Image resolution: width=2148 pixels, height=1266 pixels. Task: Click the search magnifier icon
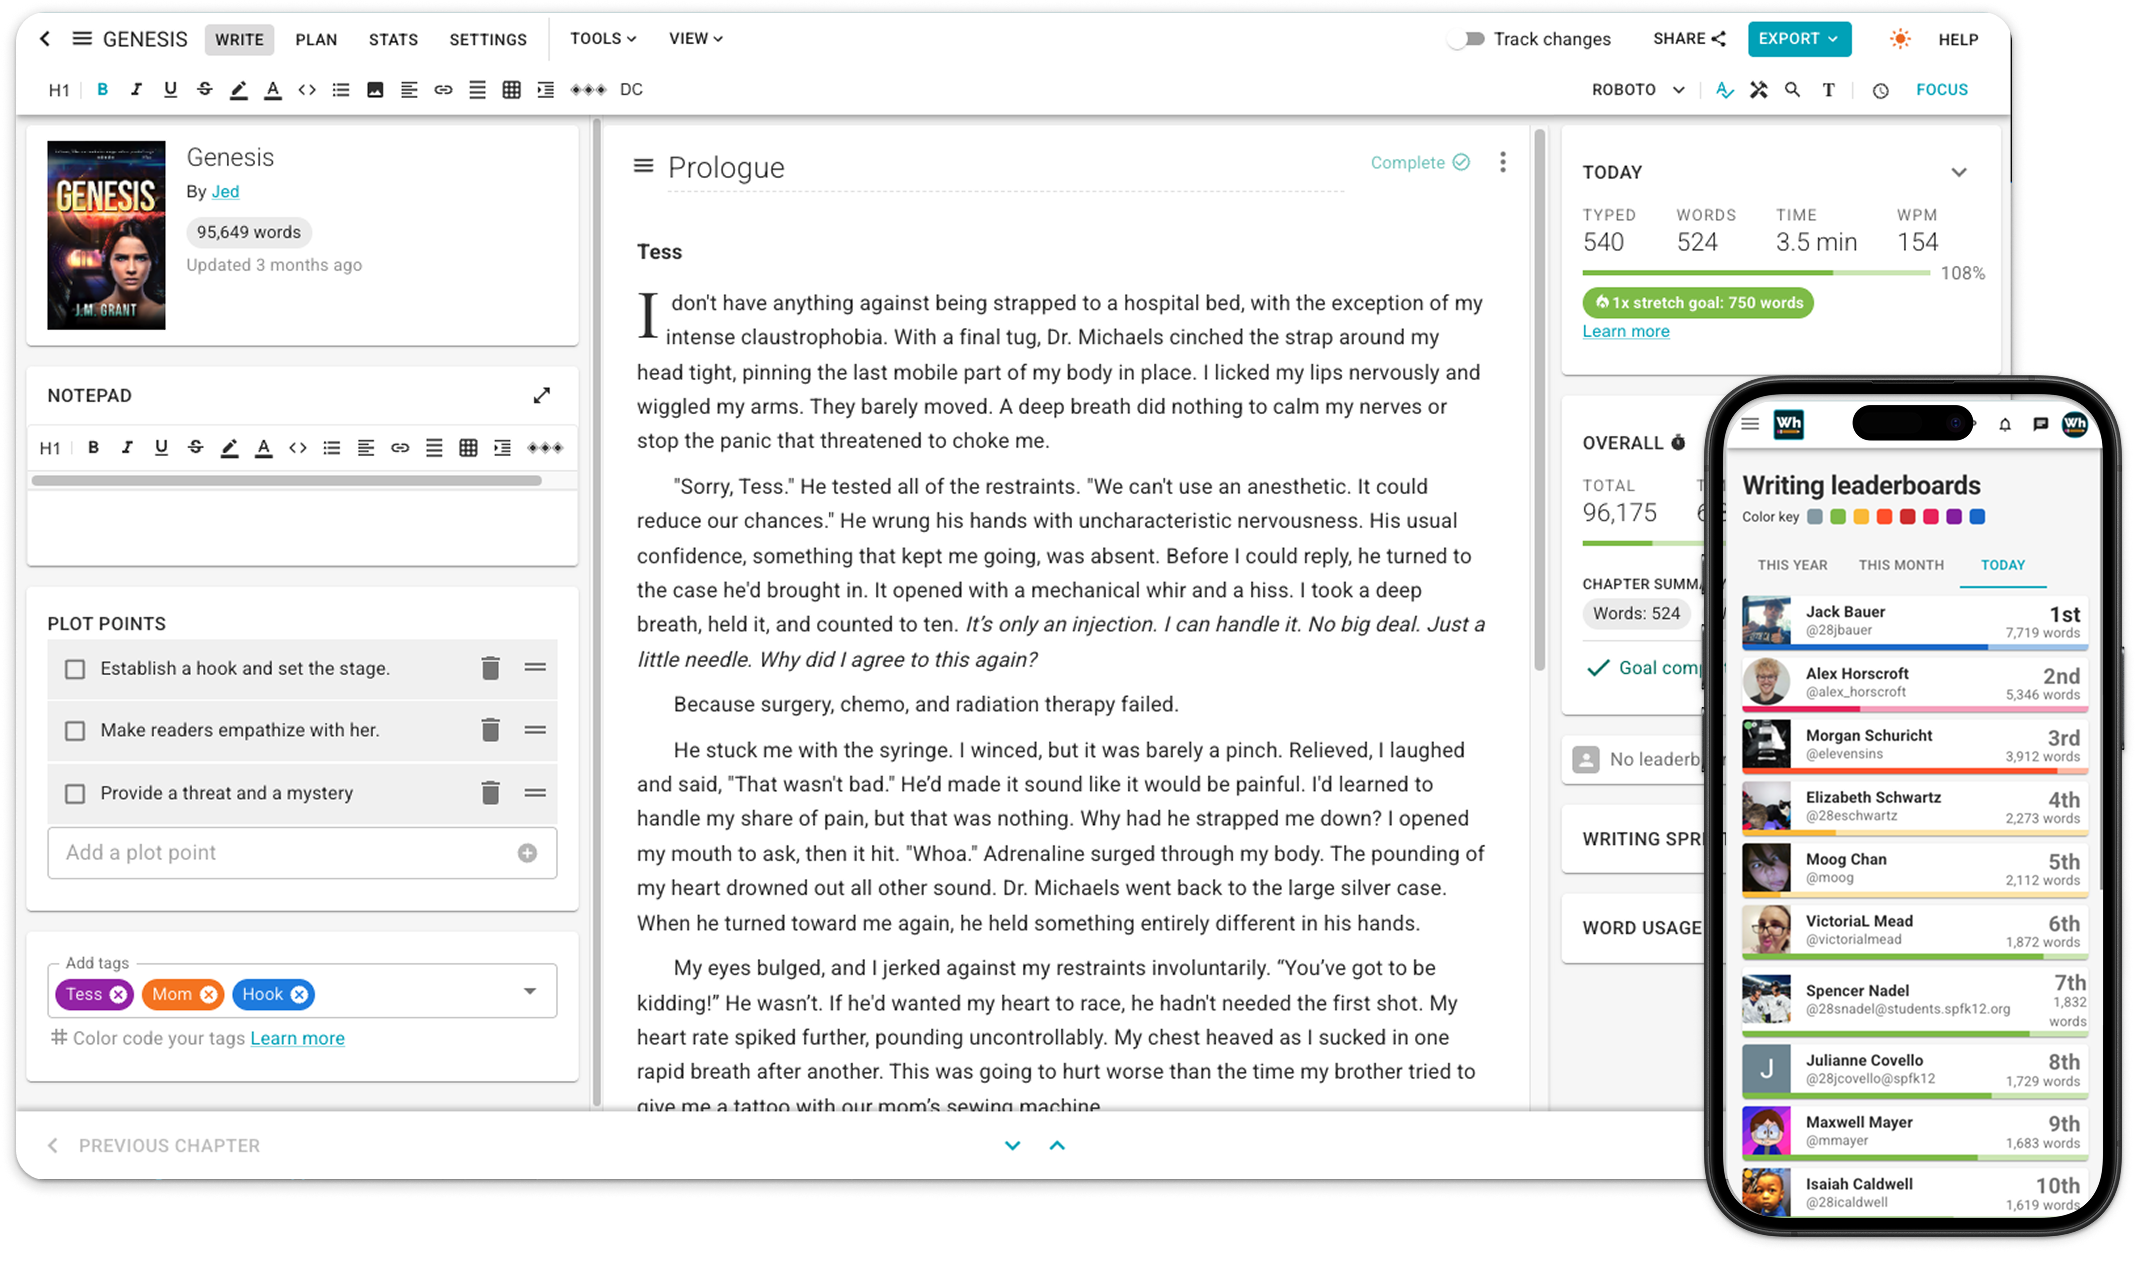coord(1792,89)
